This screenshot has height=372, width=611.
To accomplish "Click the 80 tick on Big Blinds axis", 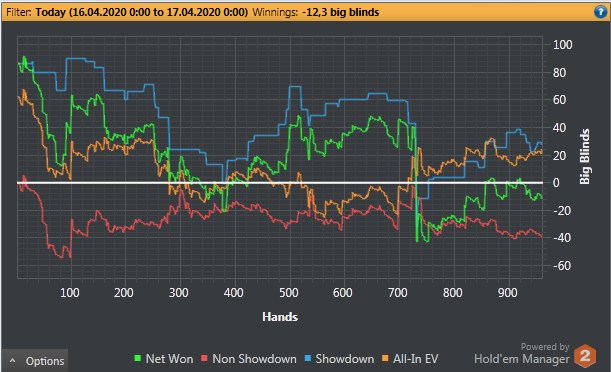I will [x=560, y=72].
